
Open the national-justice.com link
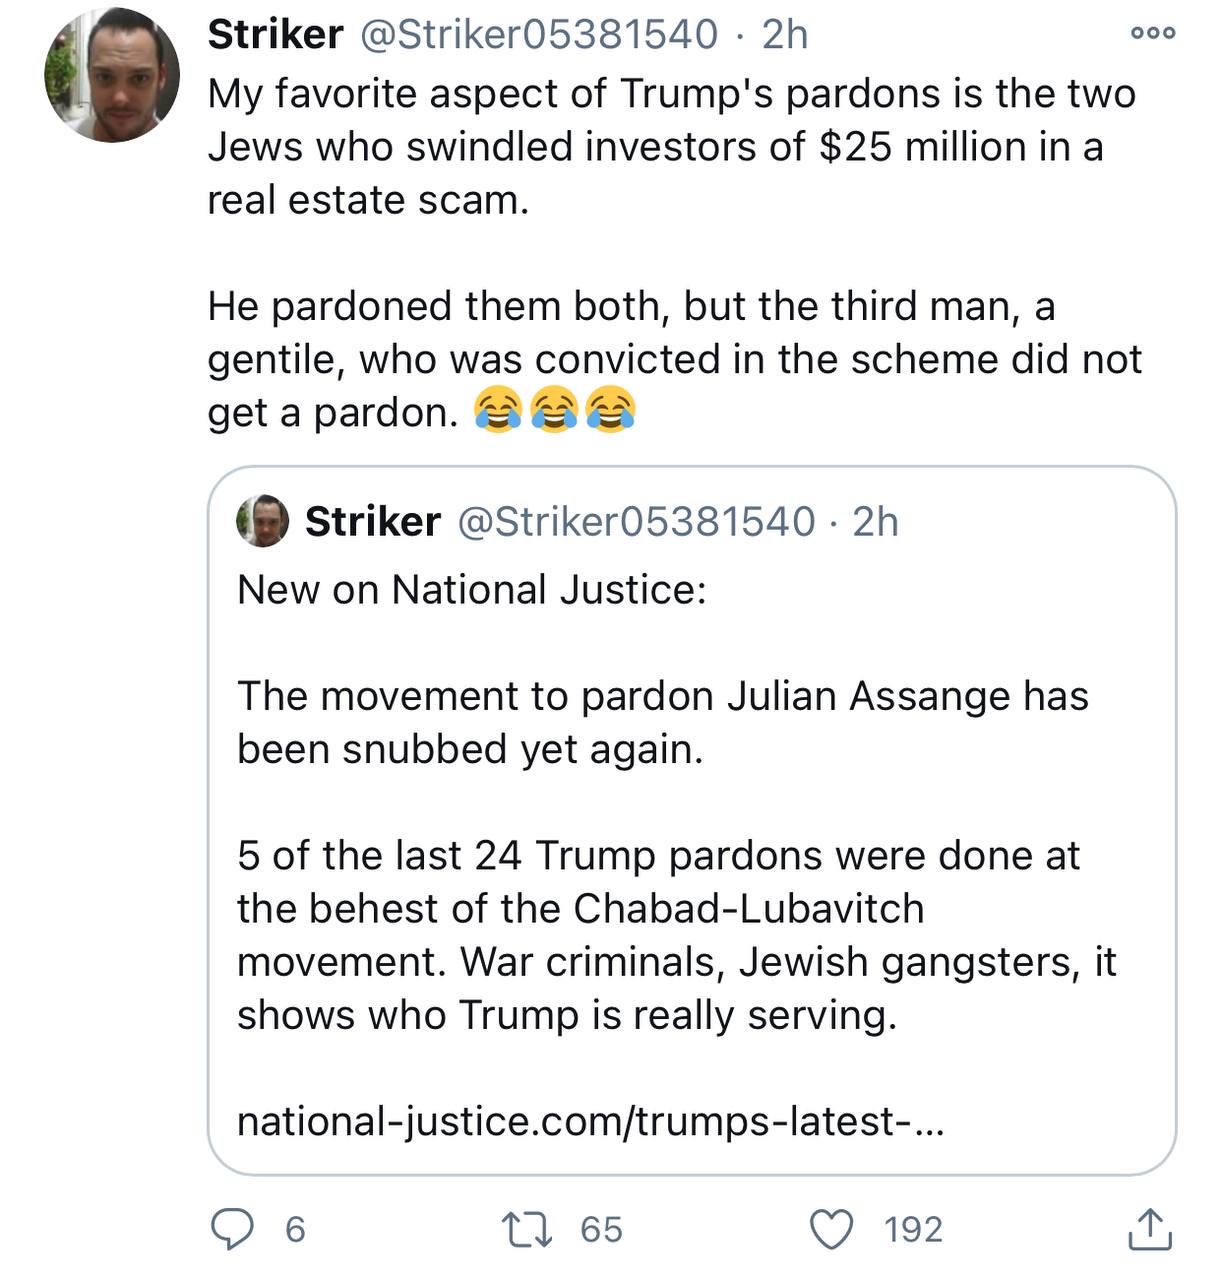[589, 1121]
